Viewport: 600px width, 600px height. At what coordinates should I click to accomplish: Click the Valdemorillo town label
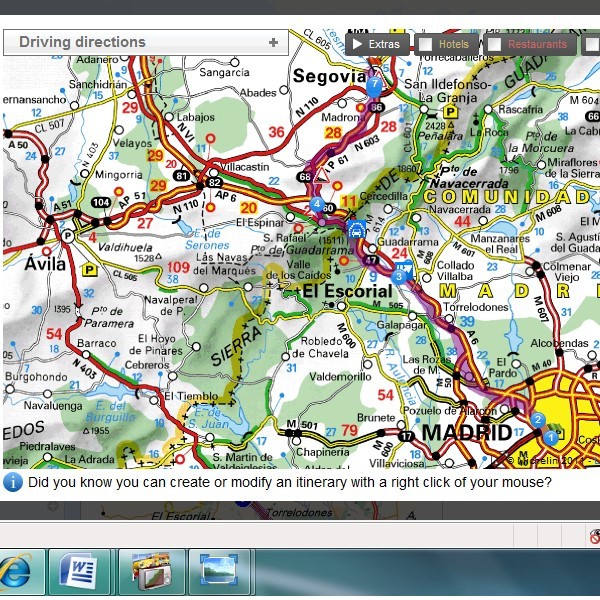pyautogui.click(x=340, y=377)
